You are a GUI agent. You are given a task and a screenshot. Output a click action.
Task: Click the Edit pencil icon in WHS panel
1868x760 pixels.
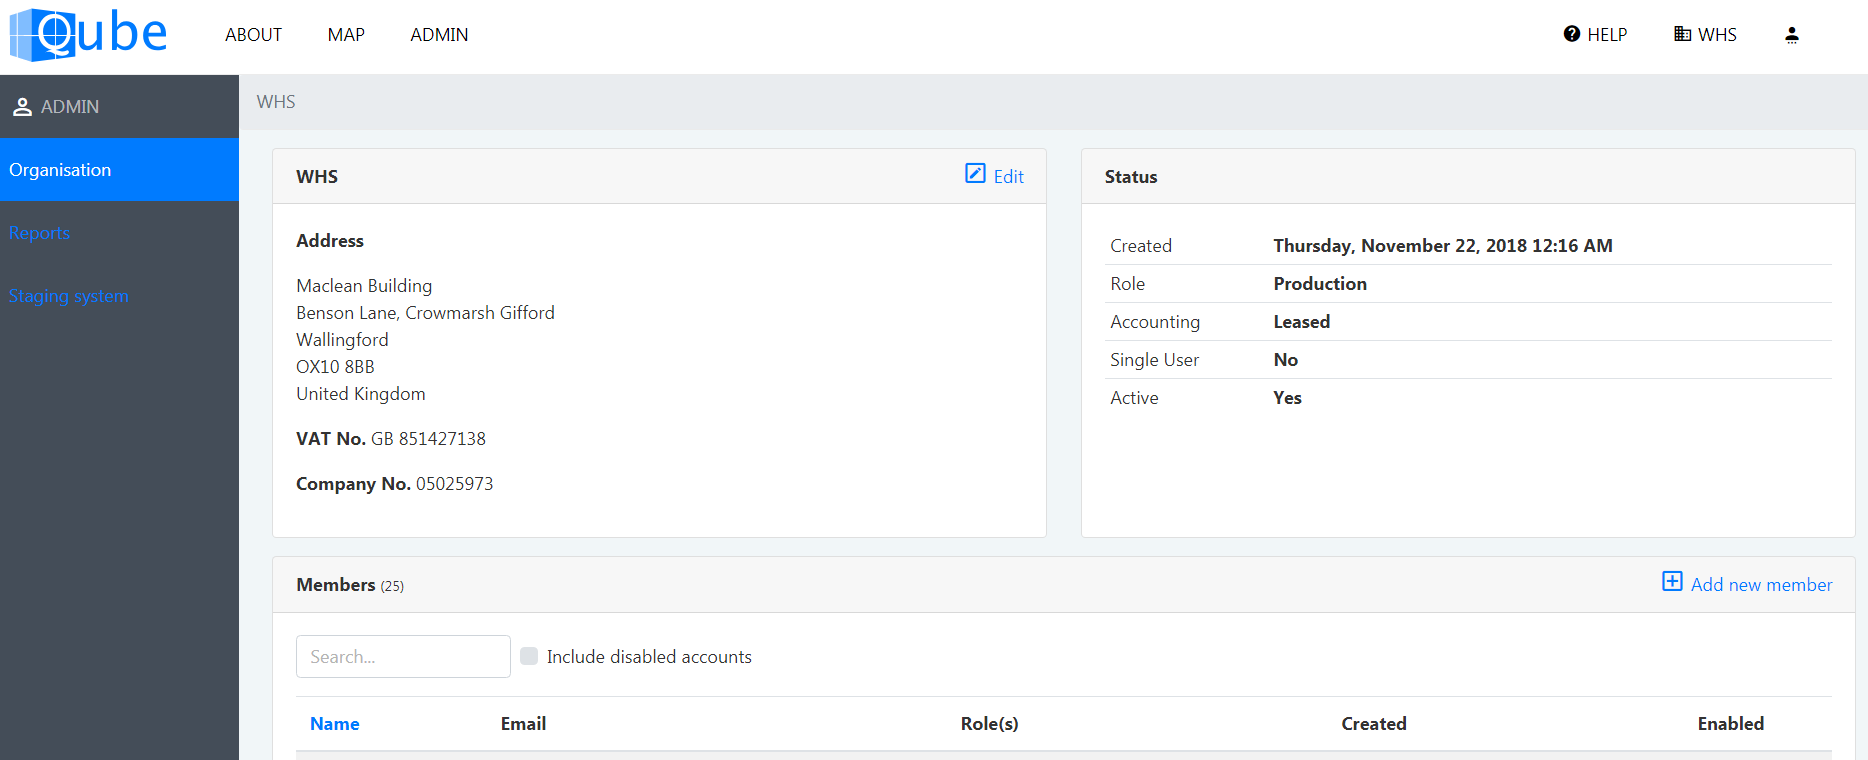tap(975, 174)
